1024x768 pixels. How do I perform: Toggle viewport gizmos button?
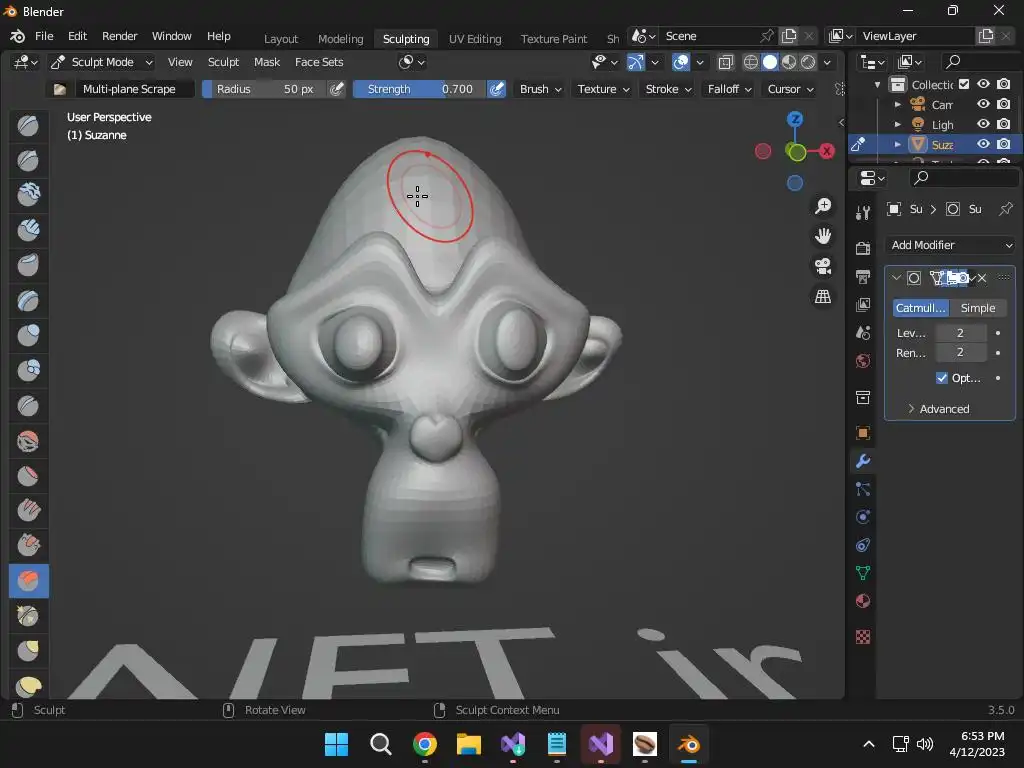[x=635, y=62]
